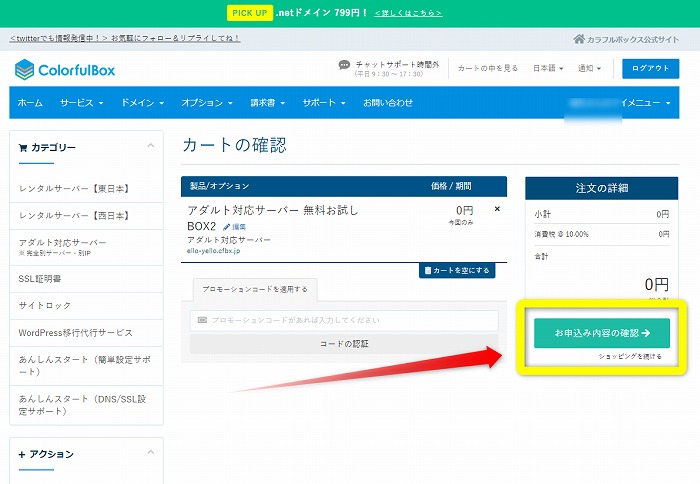Click the コードの認証 validate button
Screen dimensions: 700x484
point(344,343)
